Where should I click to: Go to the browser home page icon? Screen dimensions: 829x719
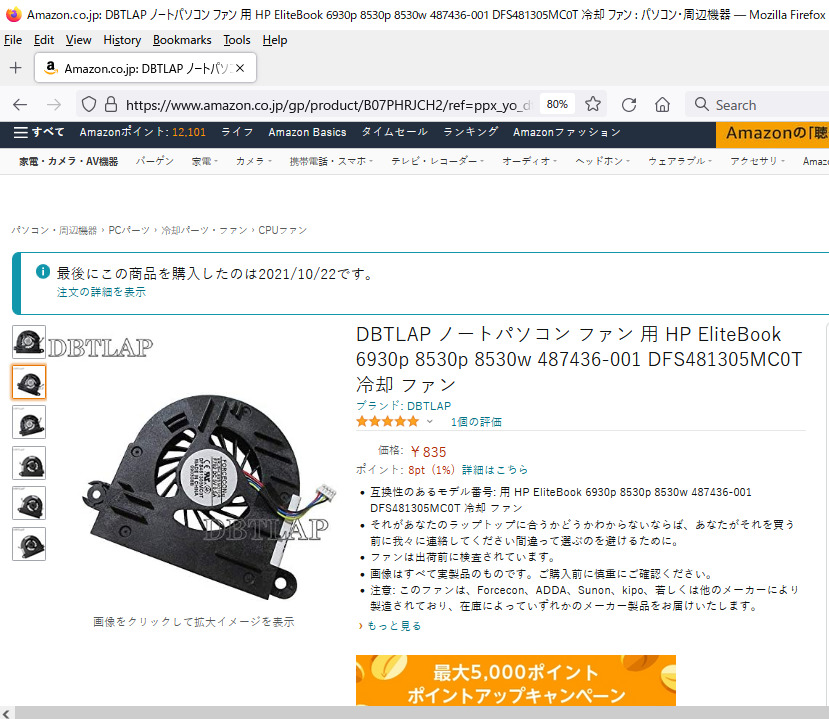[662, 105]
